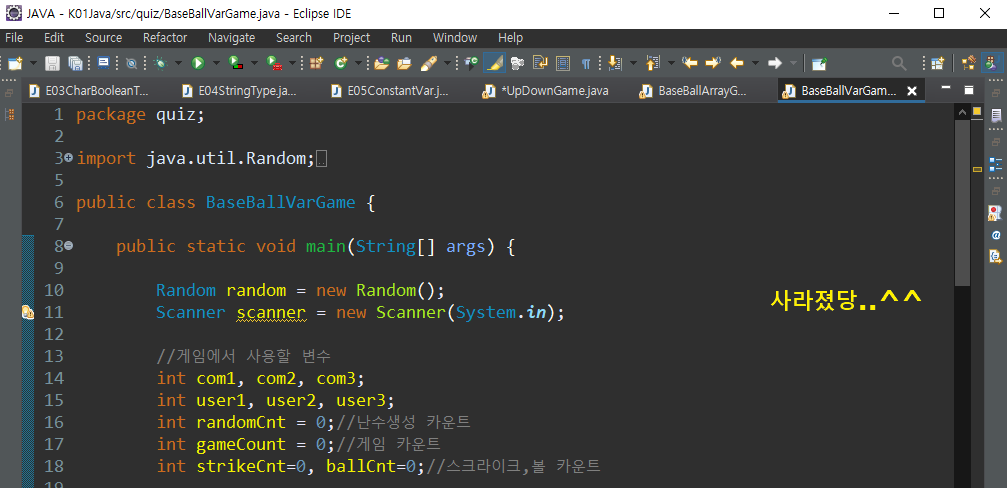Open the Source menu
Viewport: 1007px width, 488px height.
[x=103, y=38]
